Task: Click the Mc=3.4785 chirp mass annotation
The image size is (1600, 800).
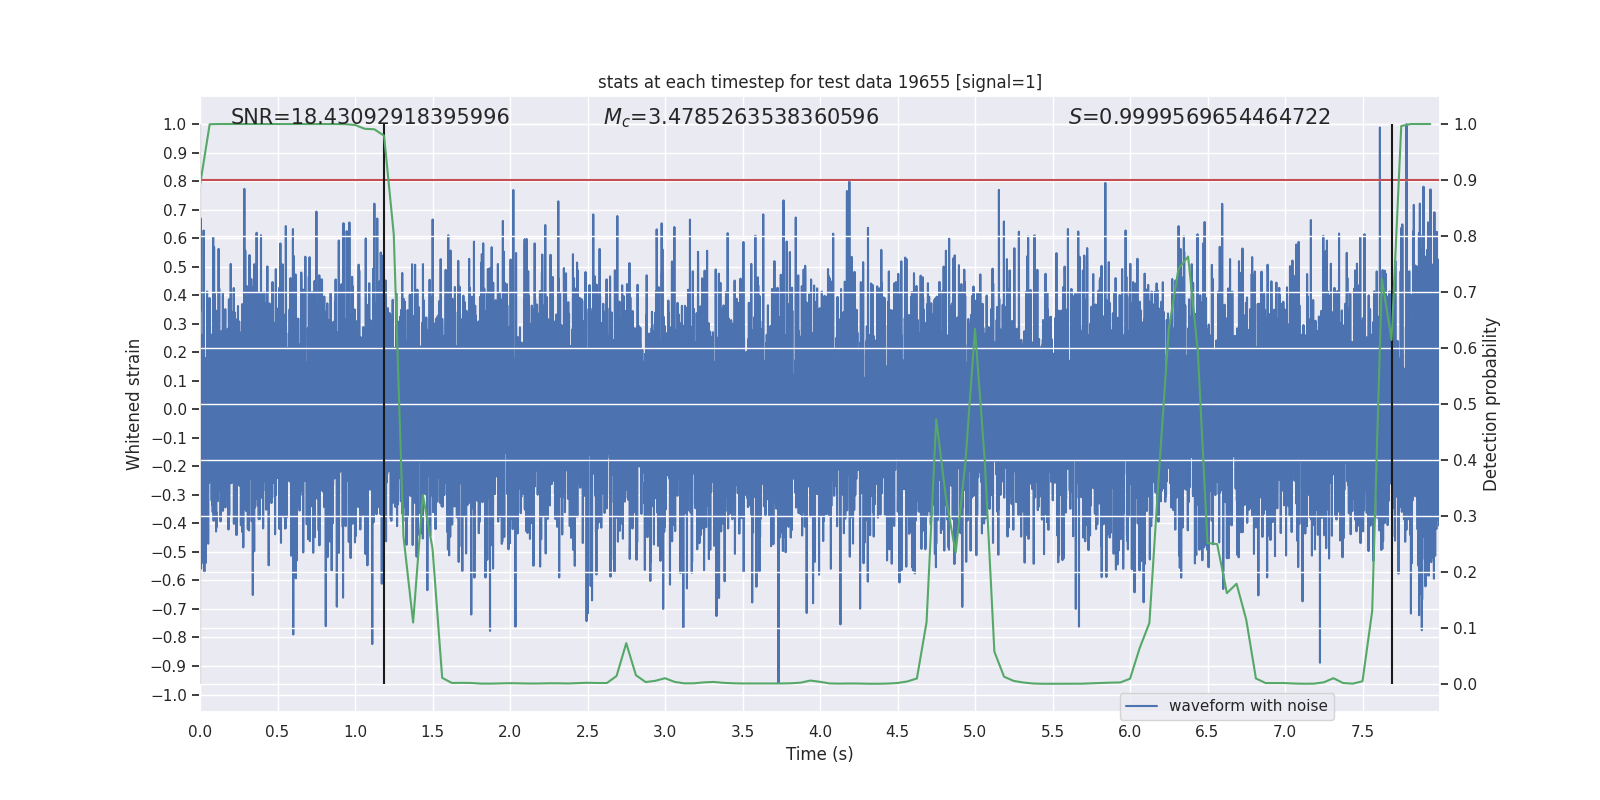Action: (741, 117)
